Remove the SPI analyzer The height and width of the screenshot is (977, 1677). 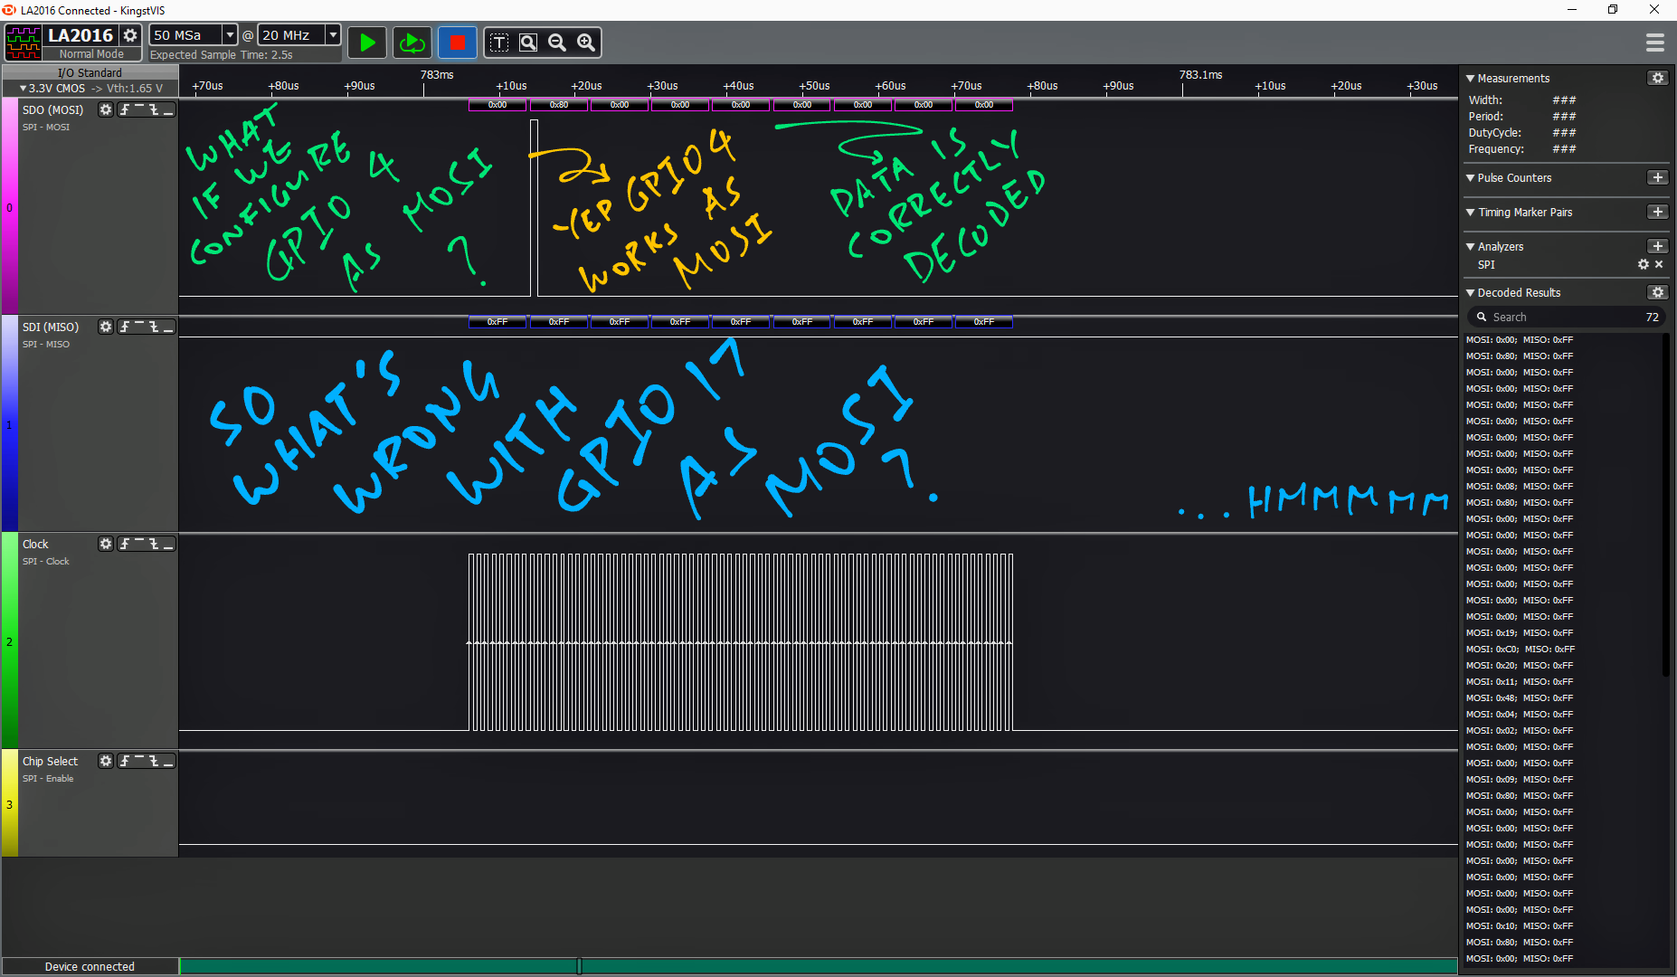(x=1659, y=265)
